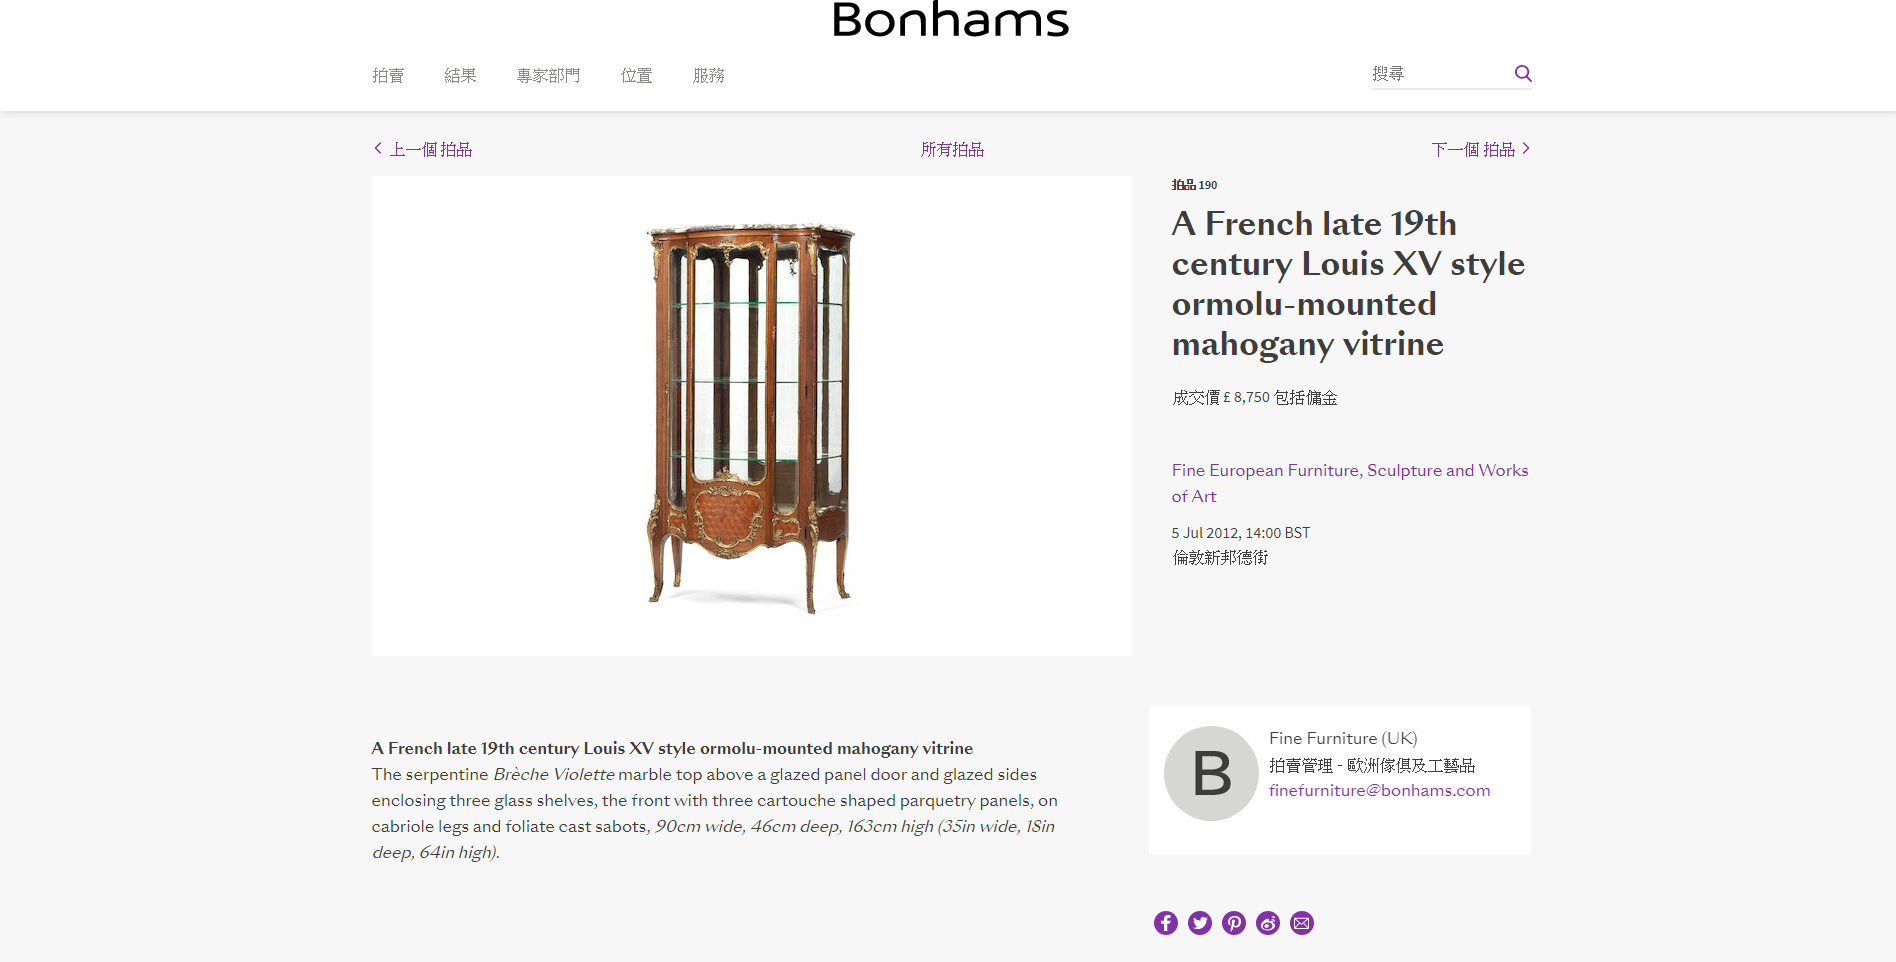Image resolution: width=1896 pixels, height=962 pixels.
Task: Click the round B avatar
Action: [x=1211, y=773]
